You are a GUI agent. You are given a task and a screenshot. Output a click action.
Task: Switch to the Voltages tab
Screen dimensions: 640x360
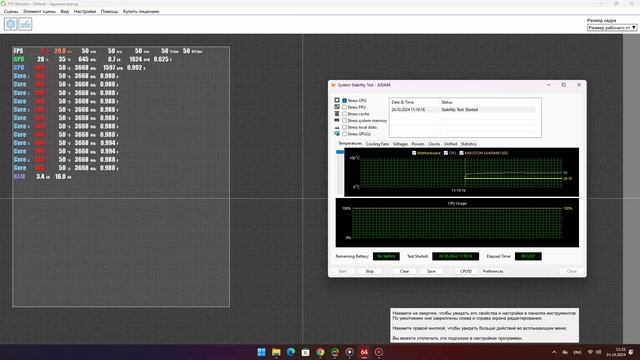[x=400, y=144]
